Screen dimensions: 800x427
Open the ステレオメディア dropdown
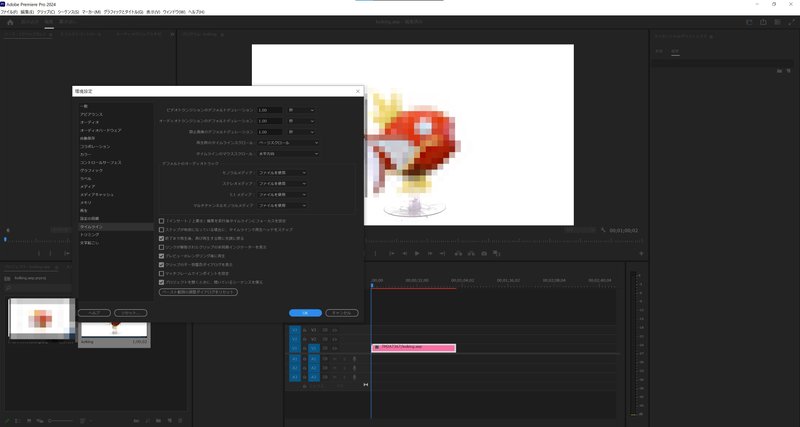282,183
